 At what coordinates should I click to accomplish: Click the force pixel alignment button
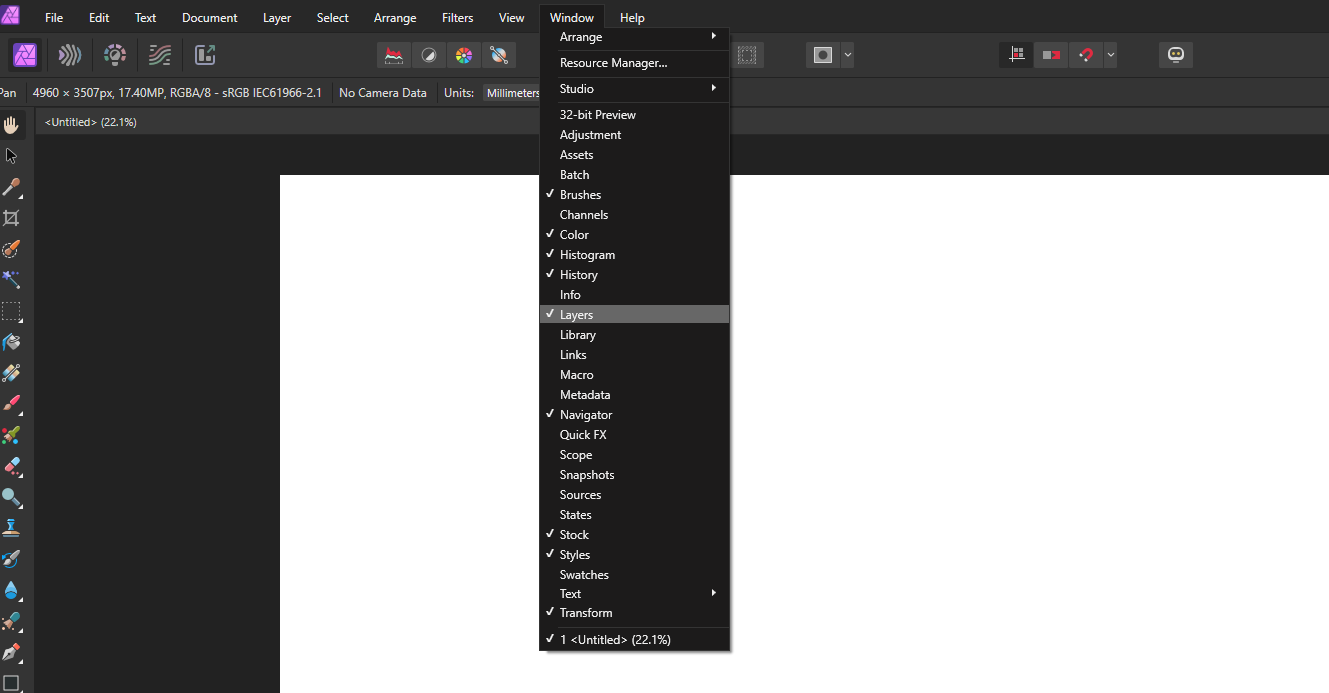(1016, 55)
